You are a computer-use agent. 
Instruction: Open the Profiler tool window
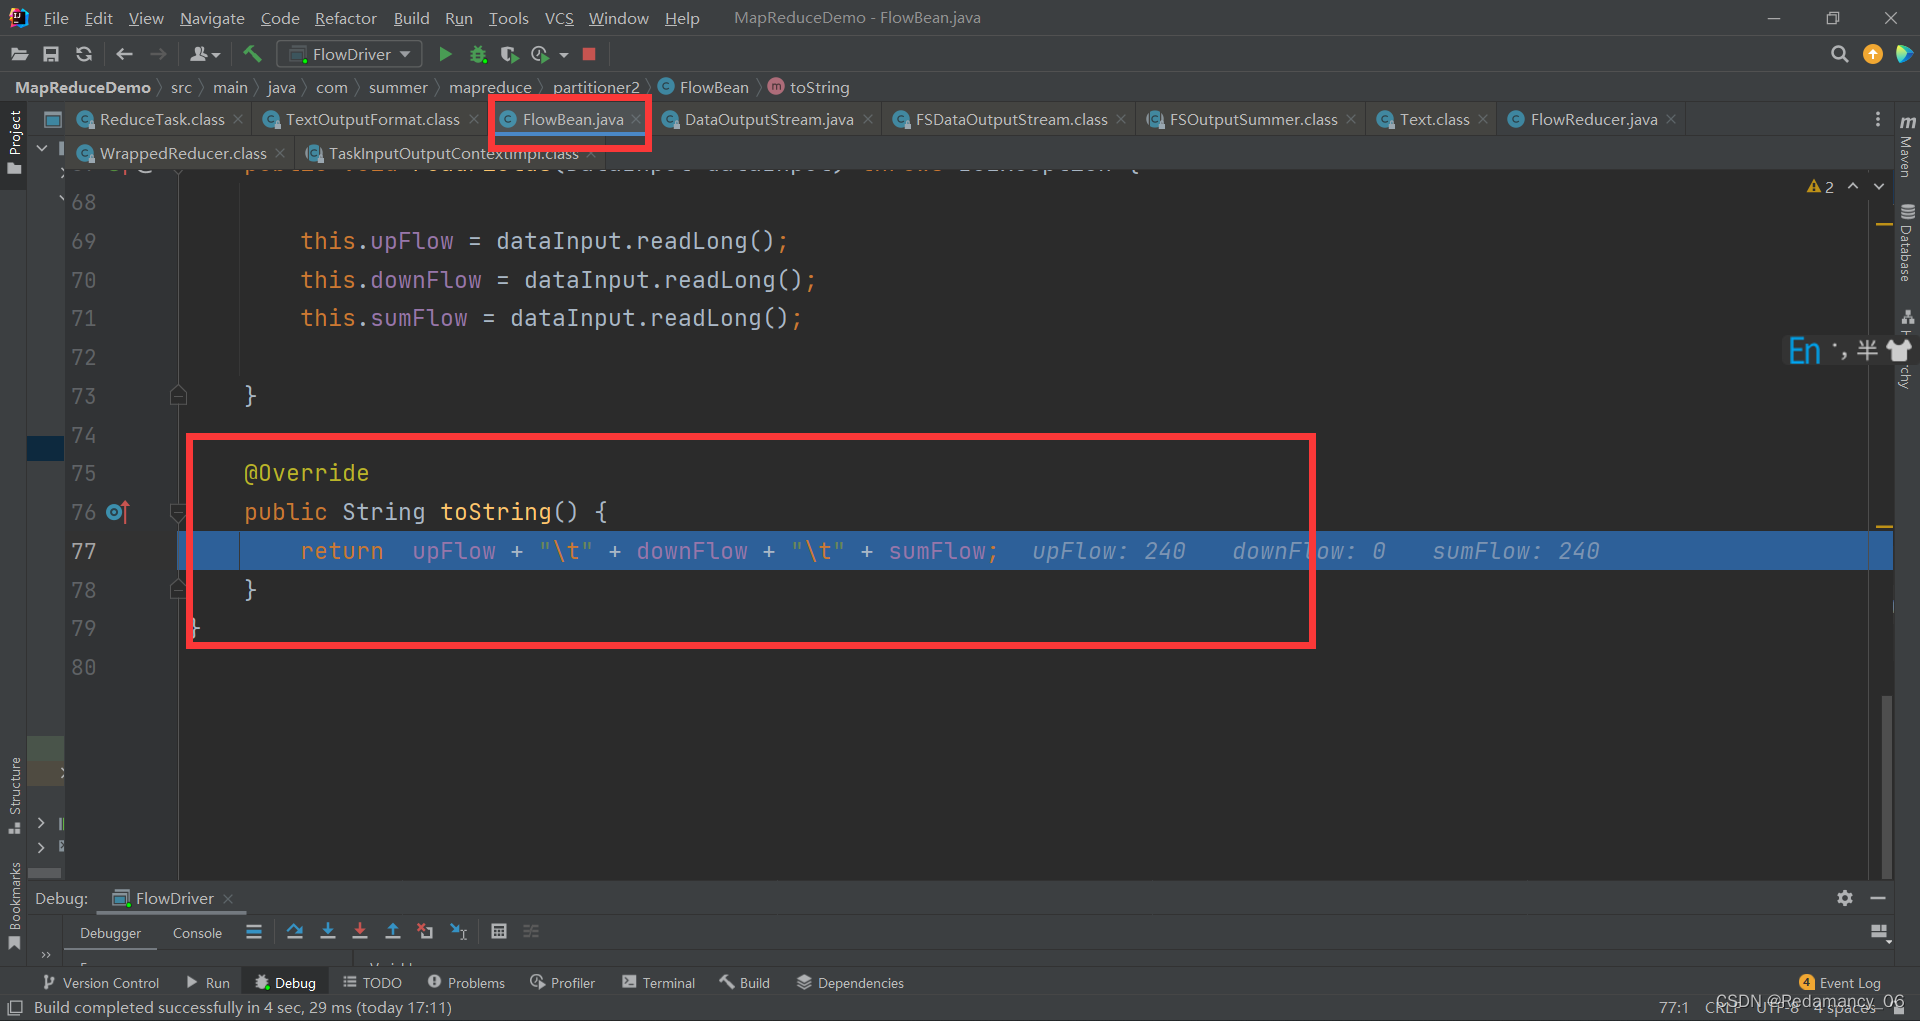(x=562, y=983)
